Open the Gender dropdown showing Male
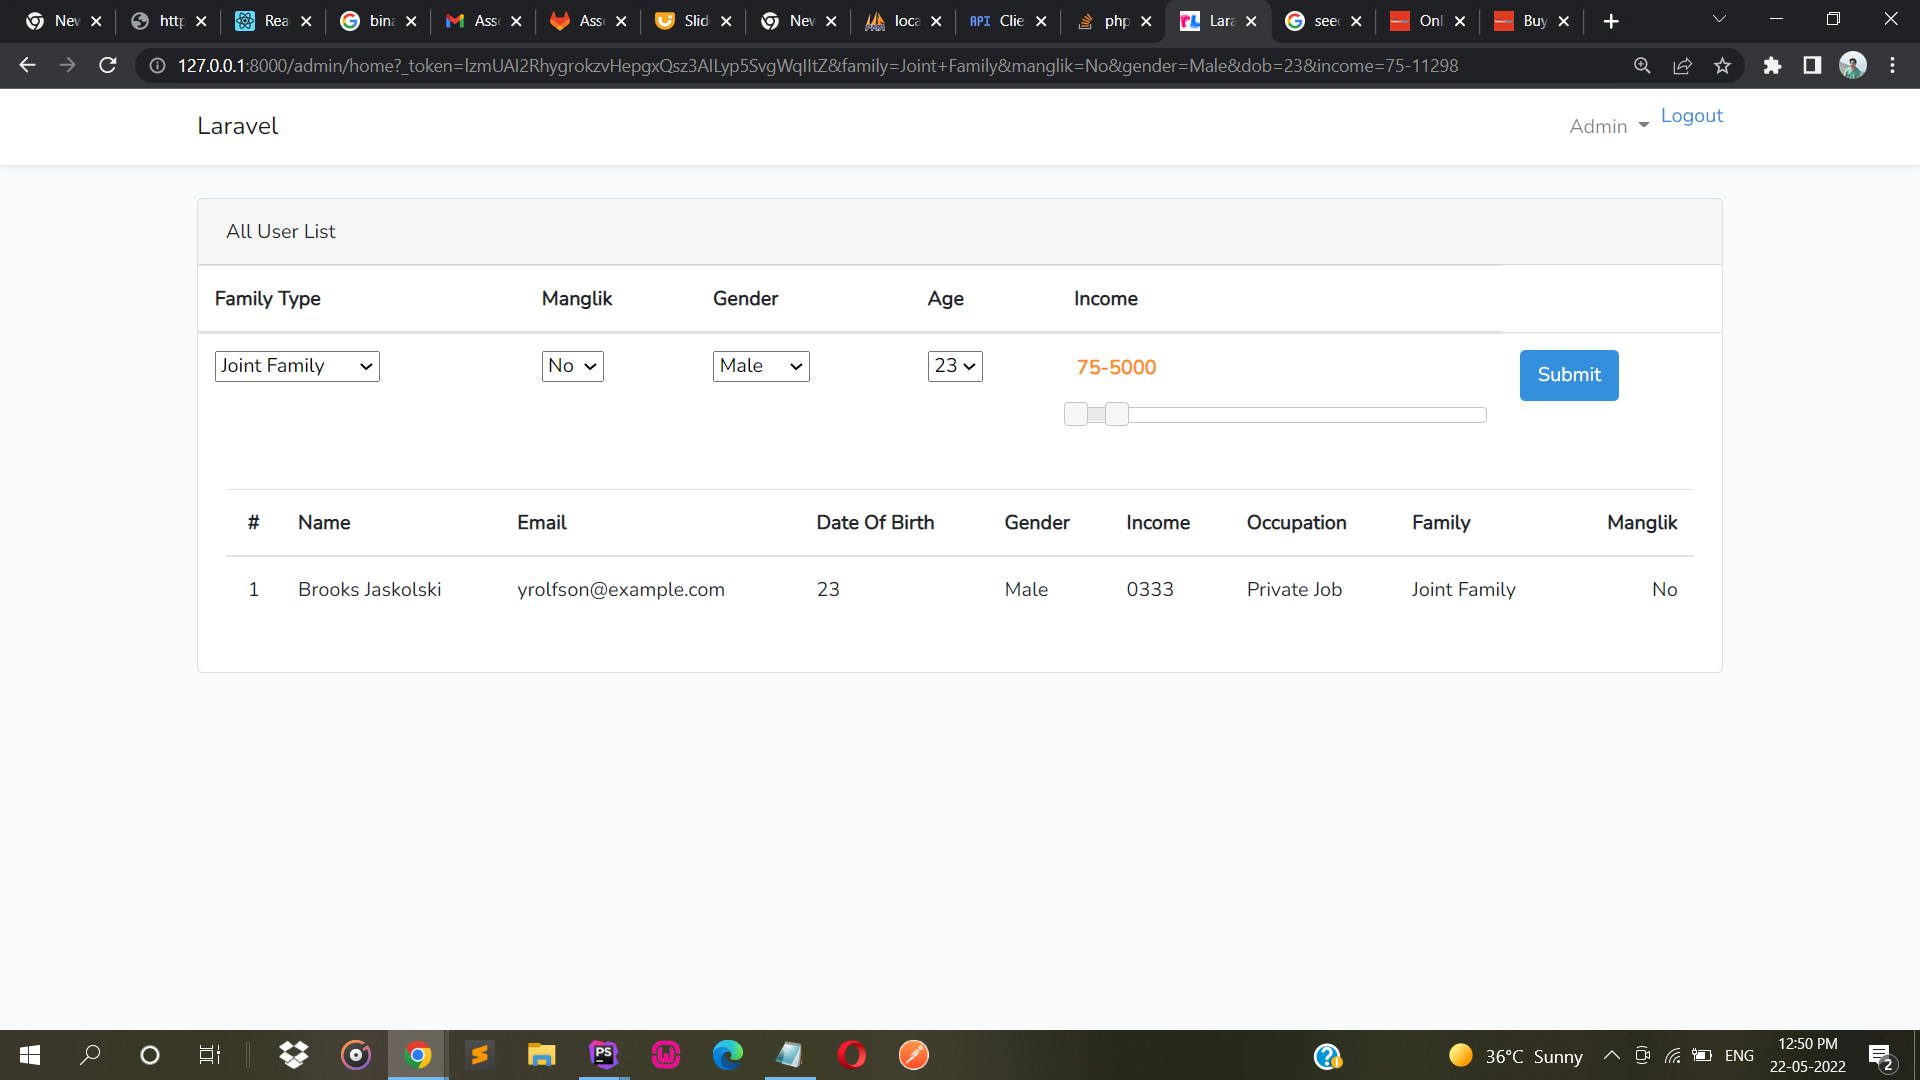 (x=761, y=366)
